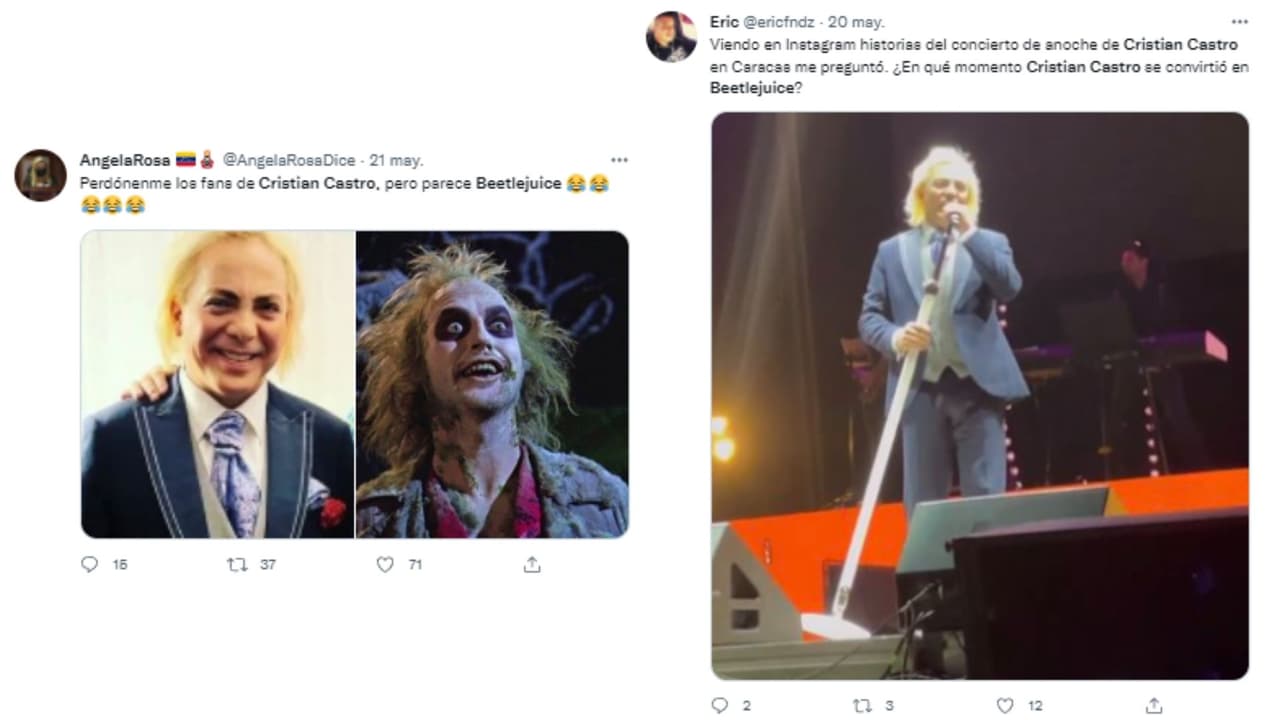Share Eric's concert tweet
The width and height of the screenshot is (1280, 720).
pyautogui.click(x=1153, y=706)
